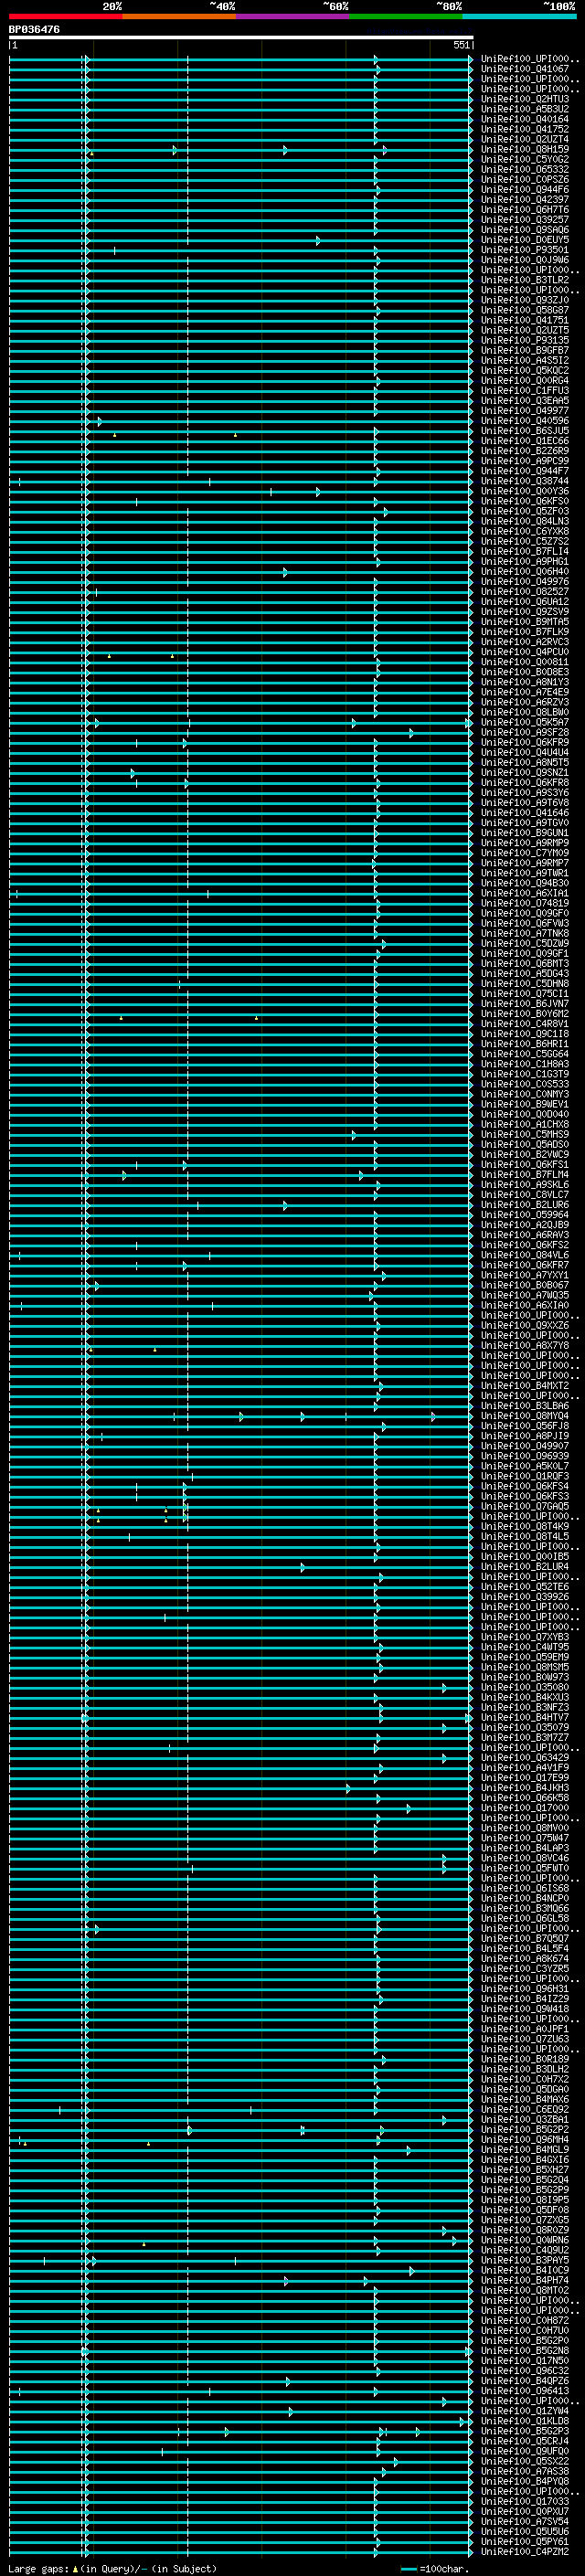This screenshot has height=2576, width=585.
Task: Select hit UniRef100_Q8MYQ4
Action: click(x=525, y=1416)
